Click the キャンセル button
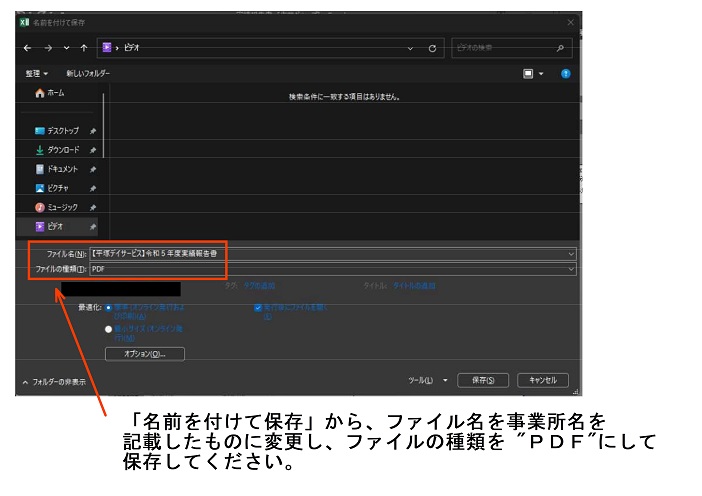This screenshot has width=702, height=496. (543, 380)
